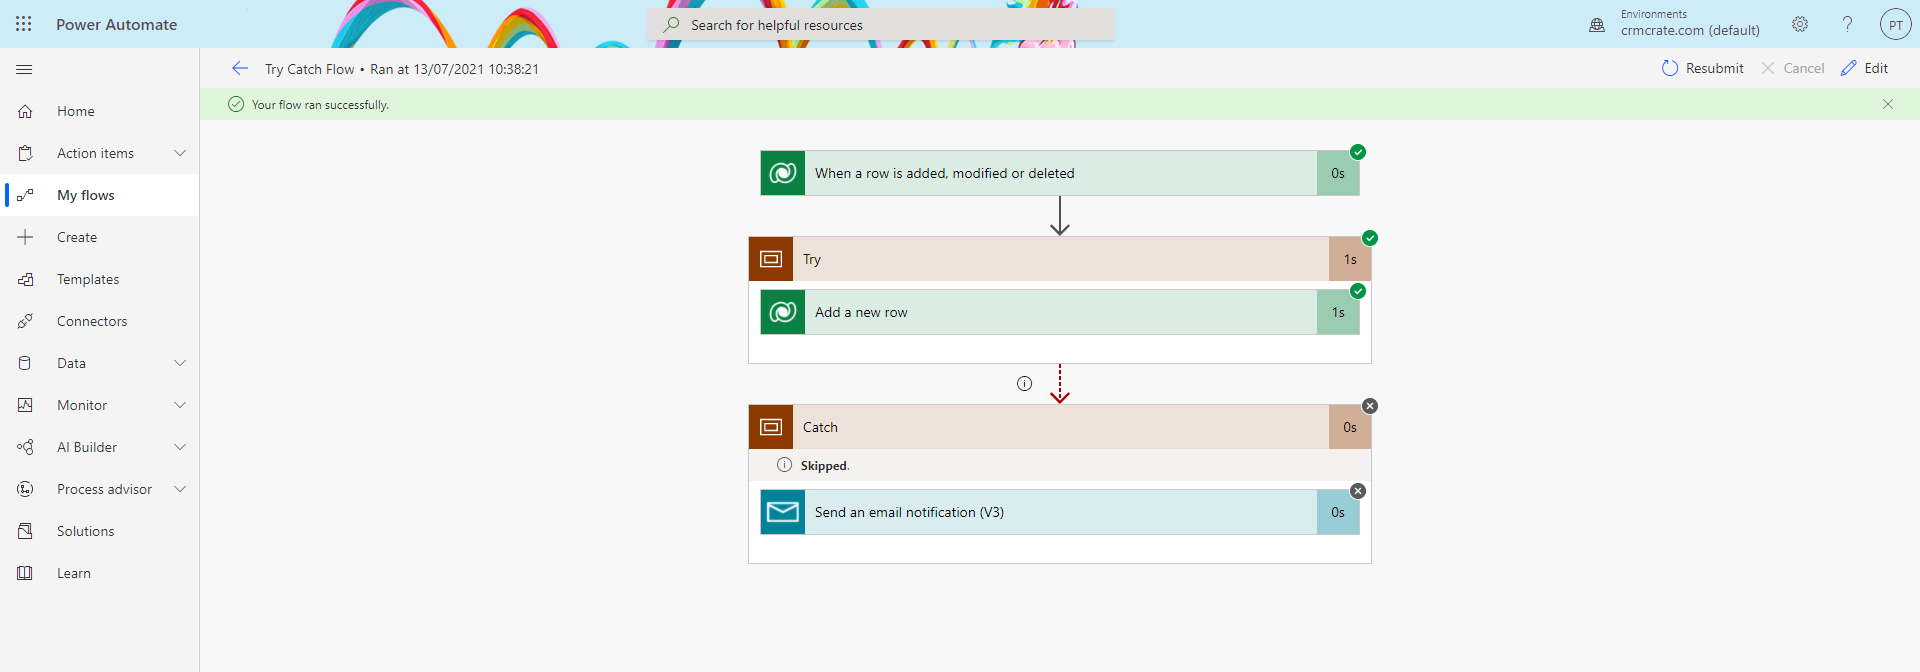Viewport: 1920px width, 672px height.
Task: Click the Learn book icon
Action: [26, 573]
